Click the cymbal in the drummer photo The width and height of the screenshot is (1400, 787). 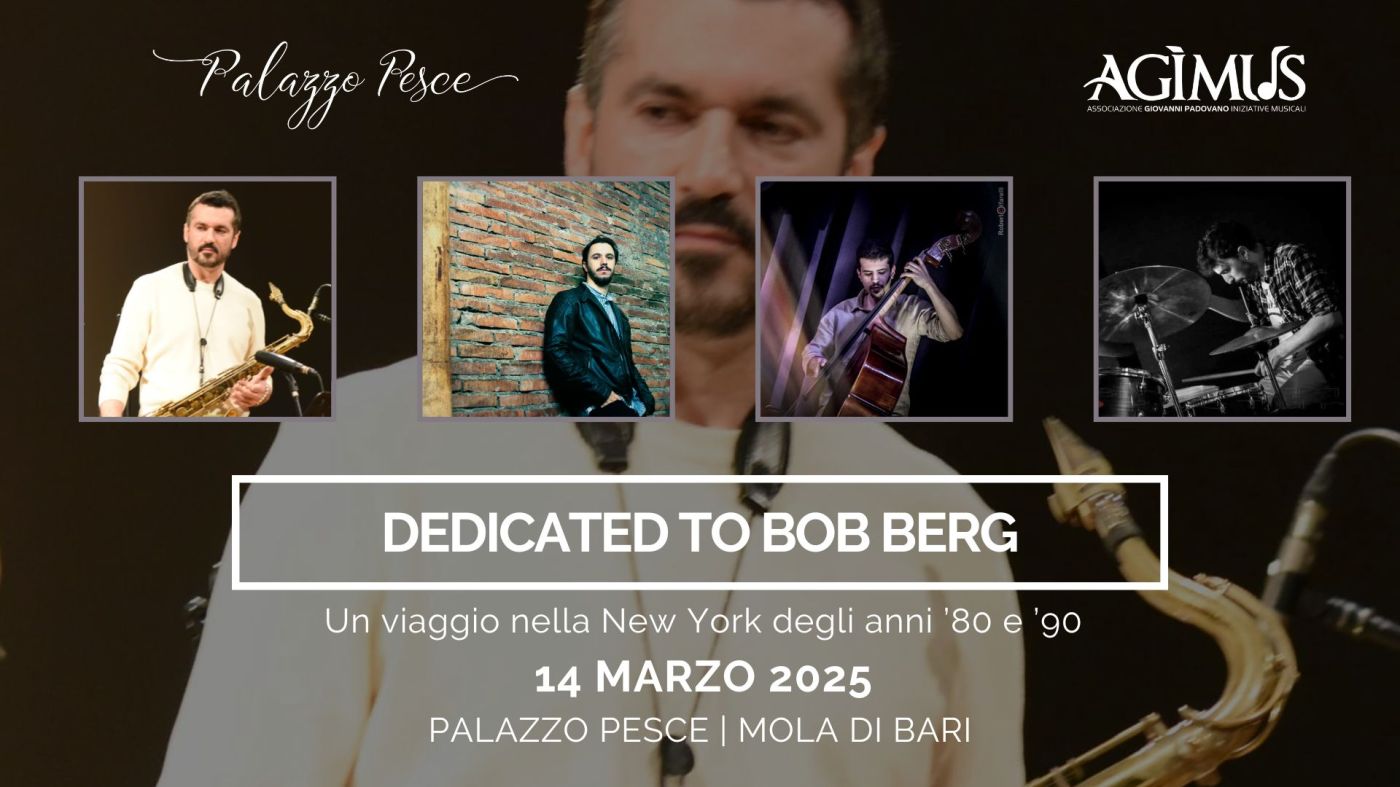[1155, 297]
